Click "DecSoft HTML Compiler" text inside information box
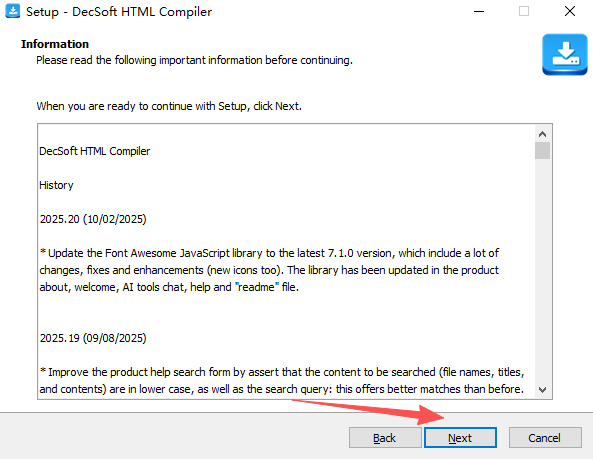 point(95,151)
